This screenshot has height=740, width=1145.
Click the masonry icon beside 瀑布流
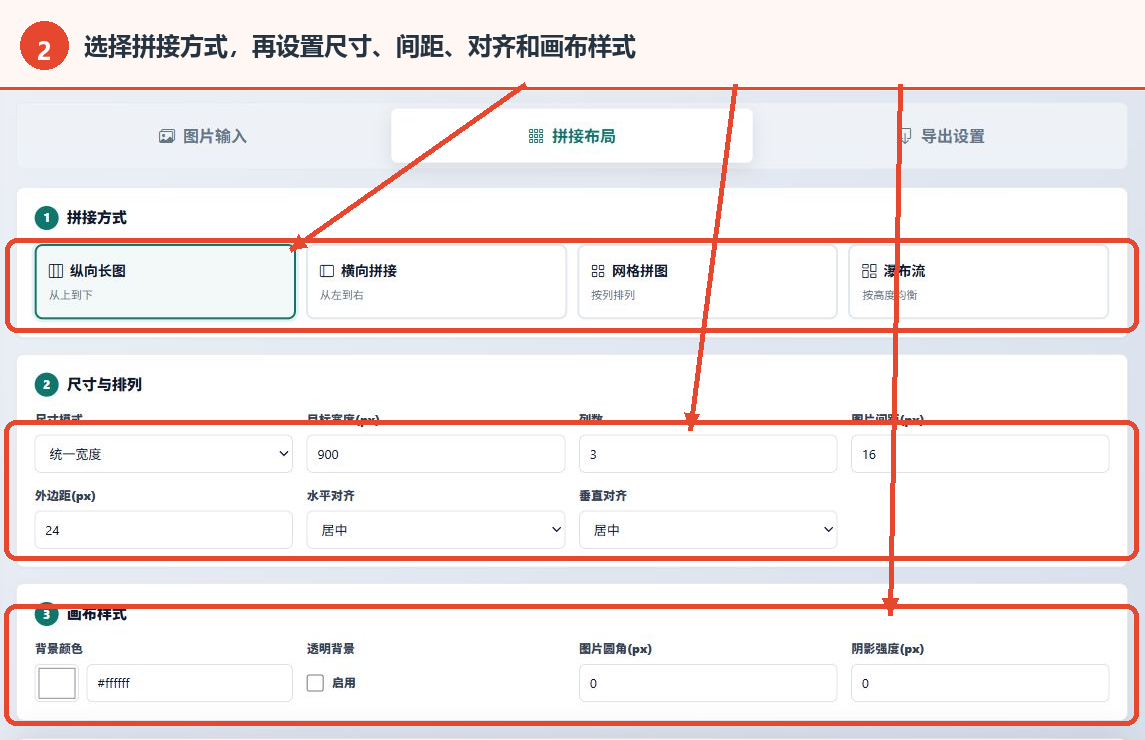tap(869, 271)
